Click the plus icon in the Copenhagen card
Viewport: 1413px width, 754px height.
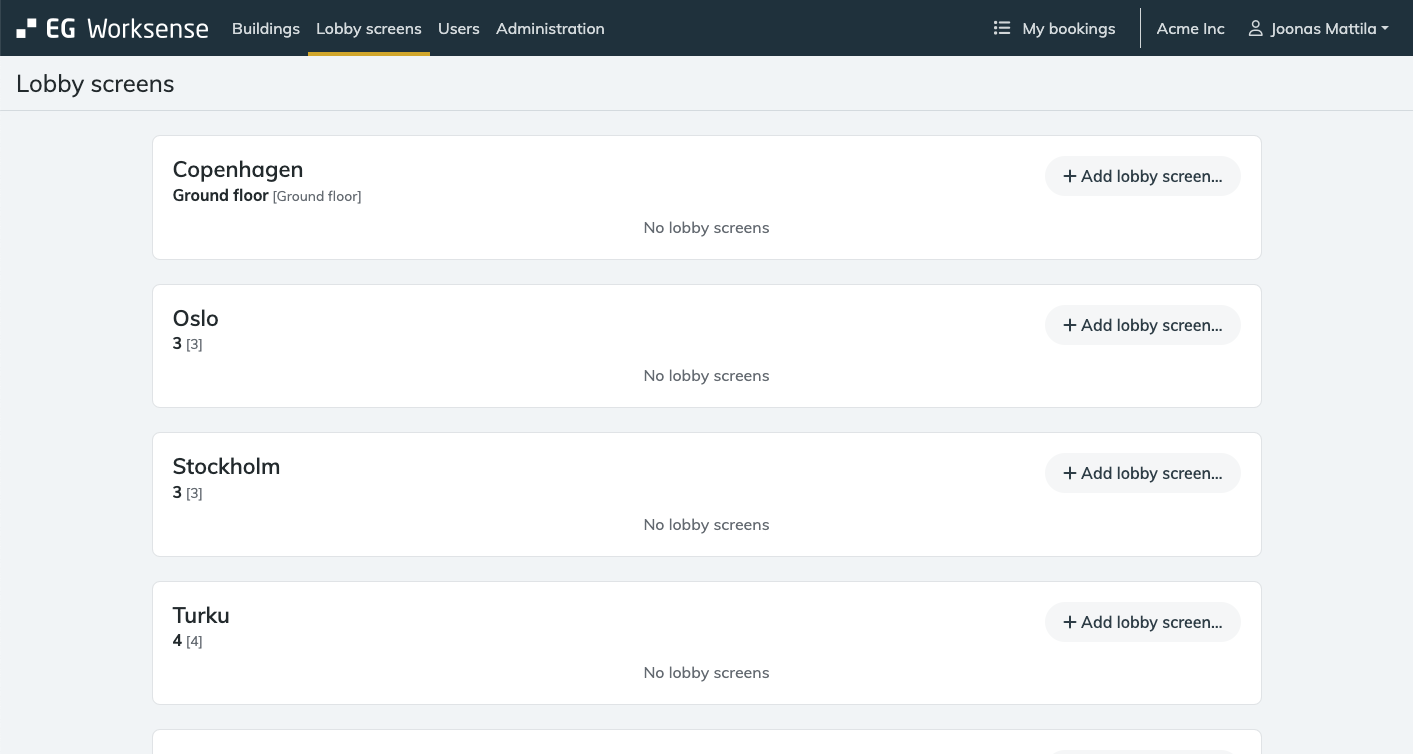(1069, 177)
